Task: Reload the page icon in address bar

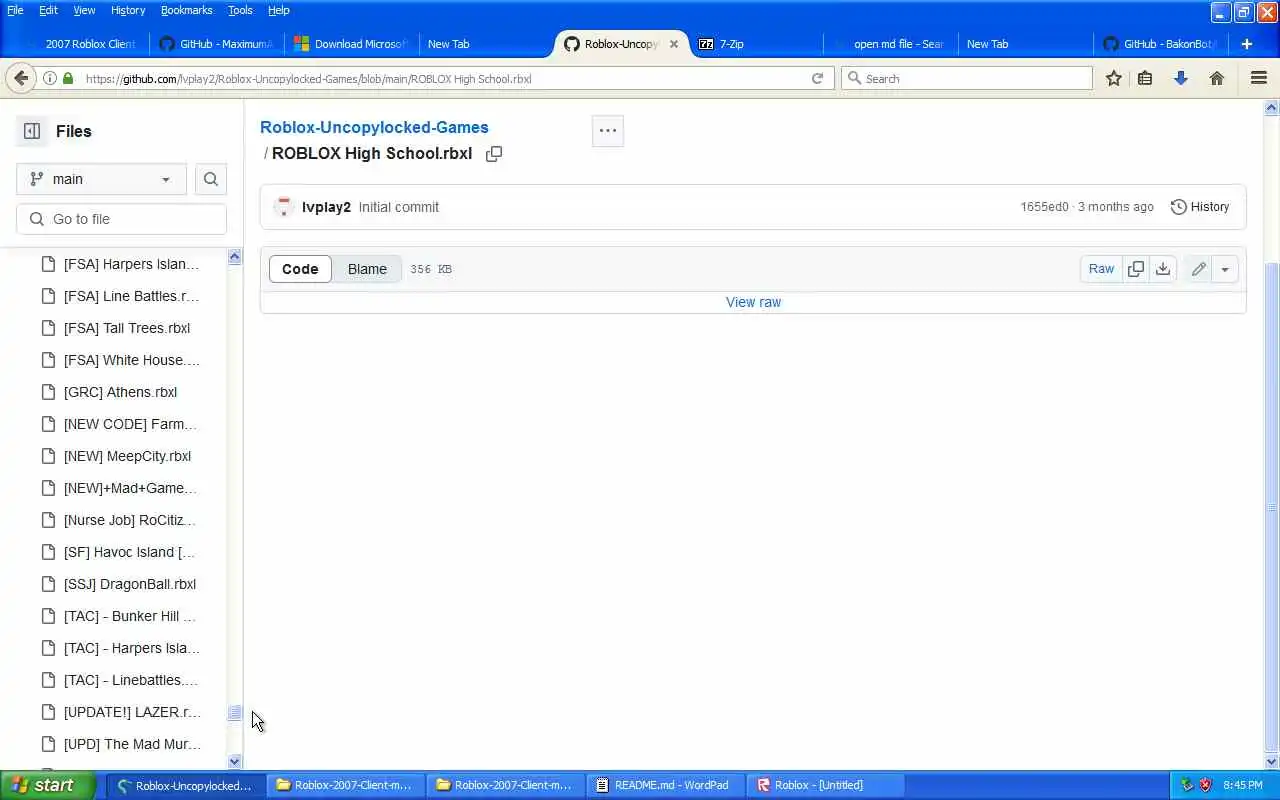Action: coord(817,78)
